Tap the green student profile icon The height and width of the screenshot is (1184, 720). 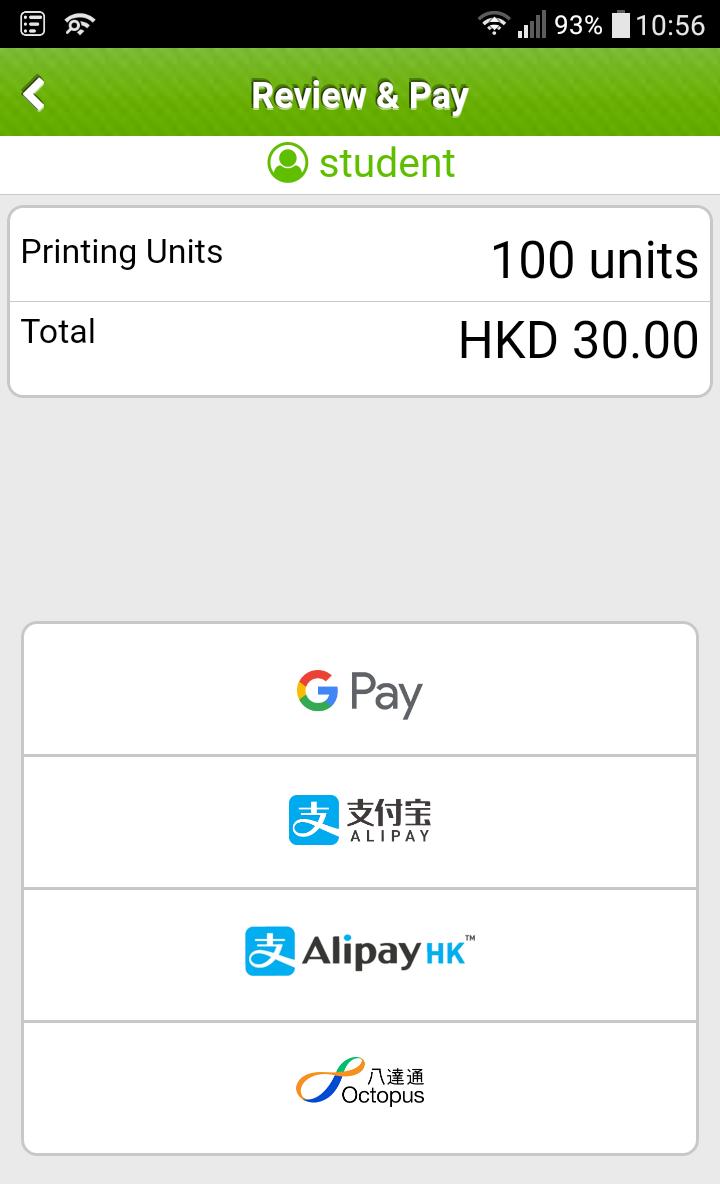pos(288,162)
